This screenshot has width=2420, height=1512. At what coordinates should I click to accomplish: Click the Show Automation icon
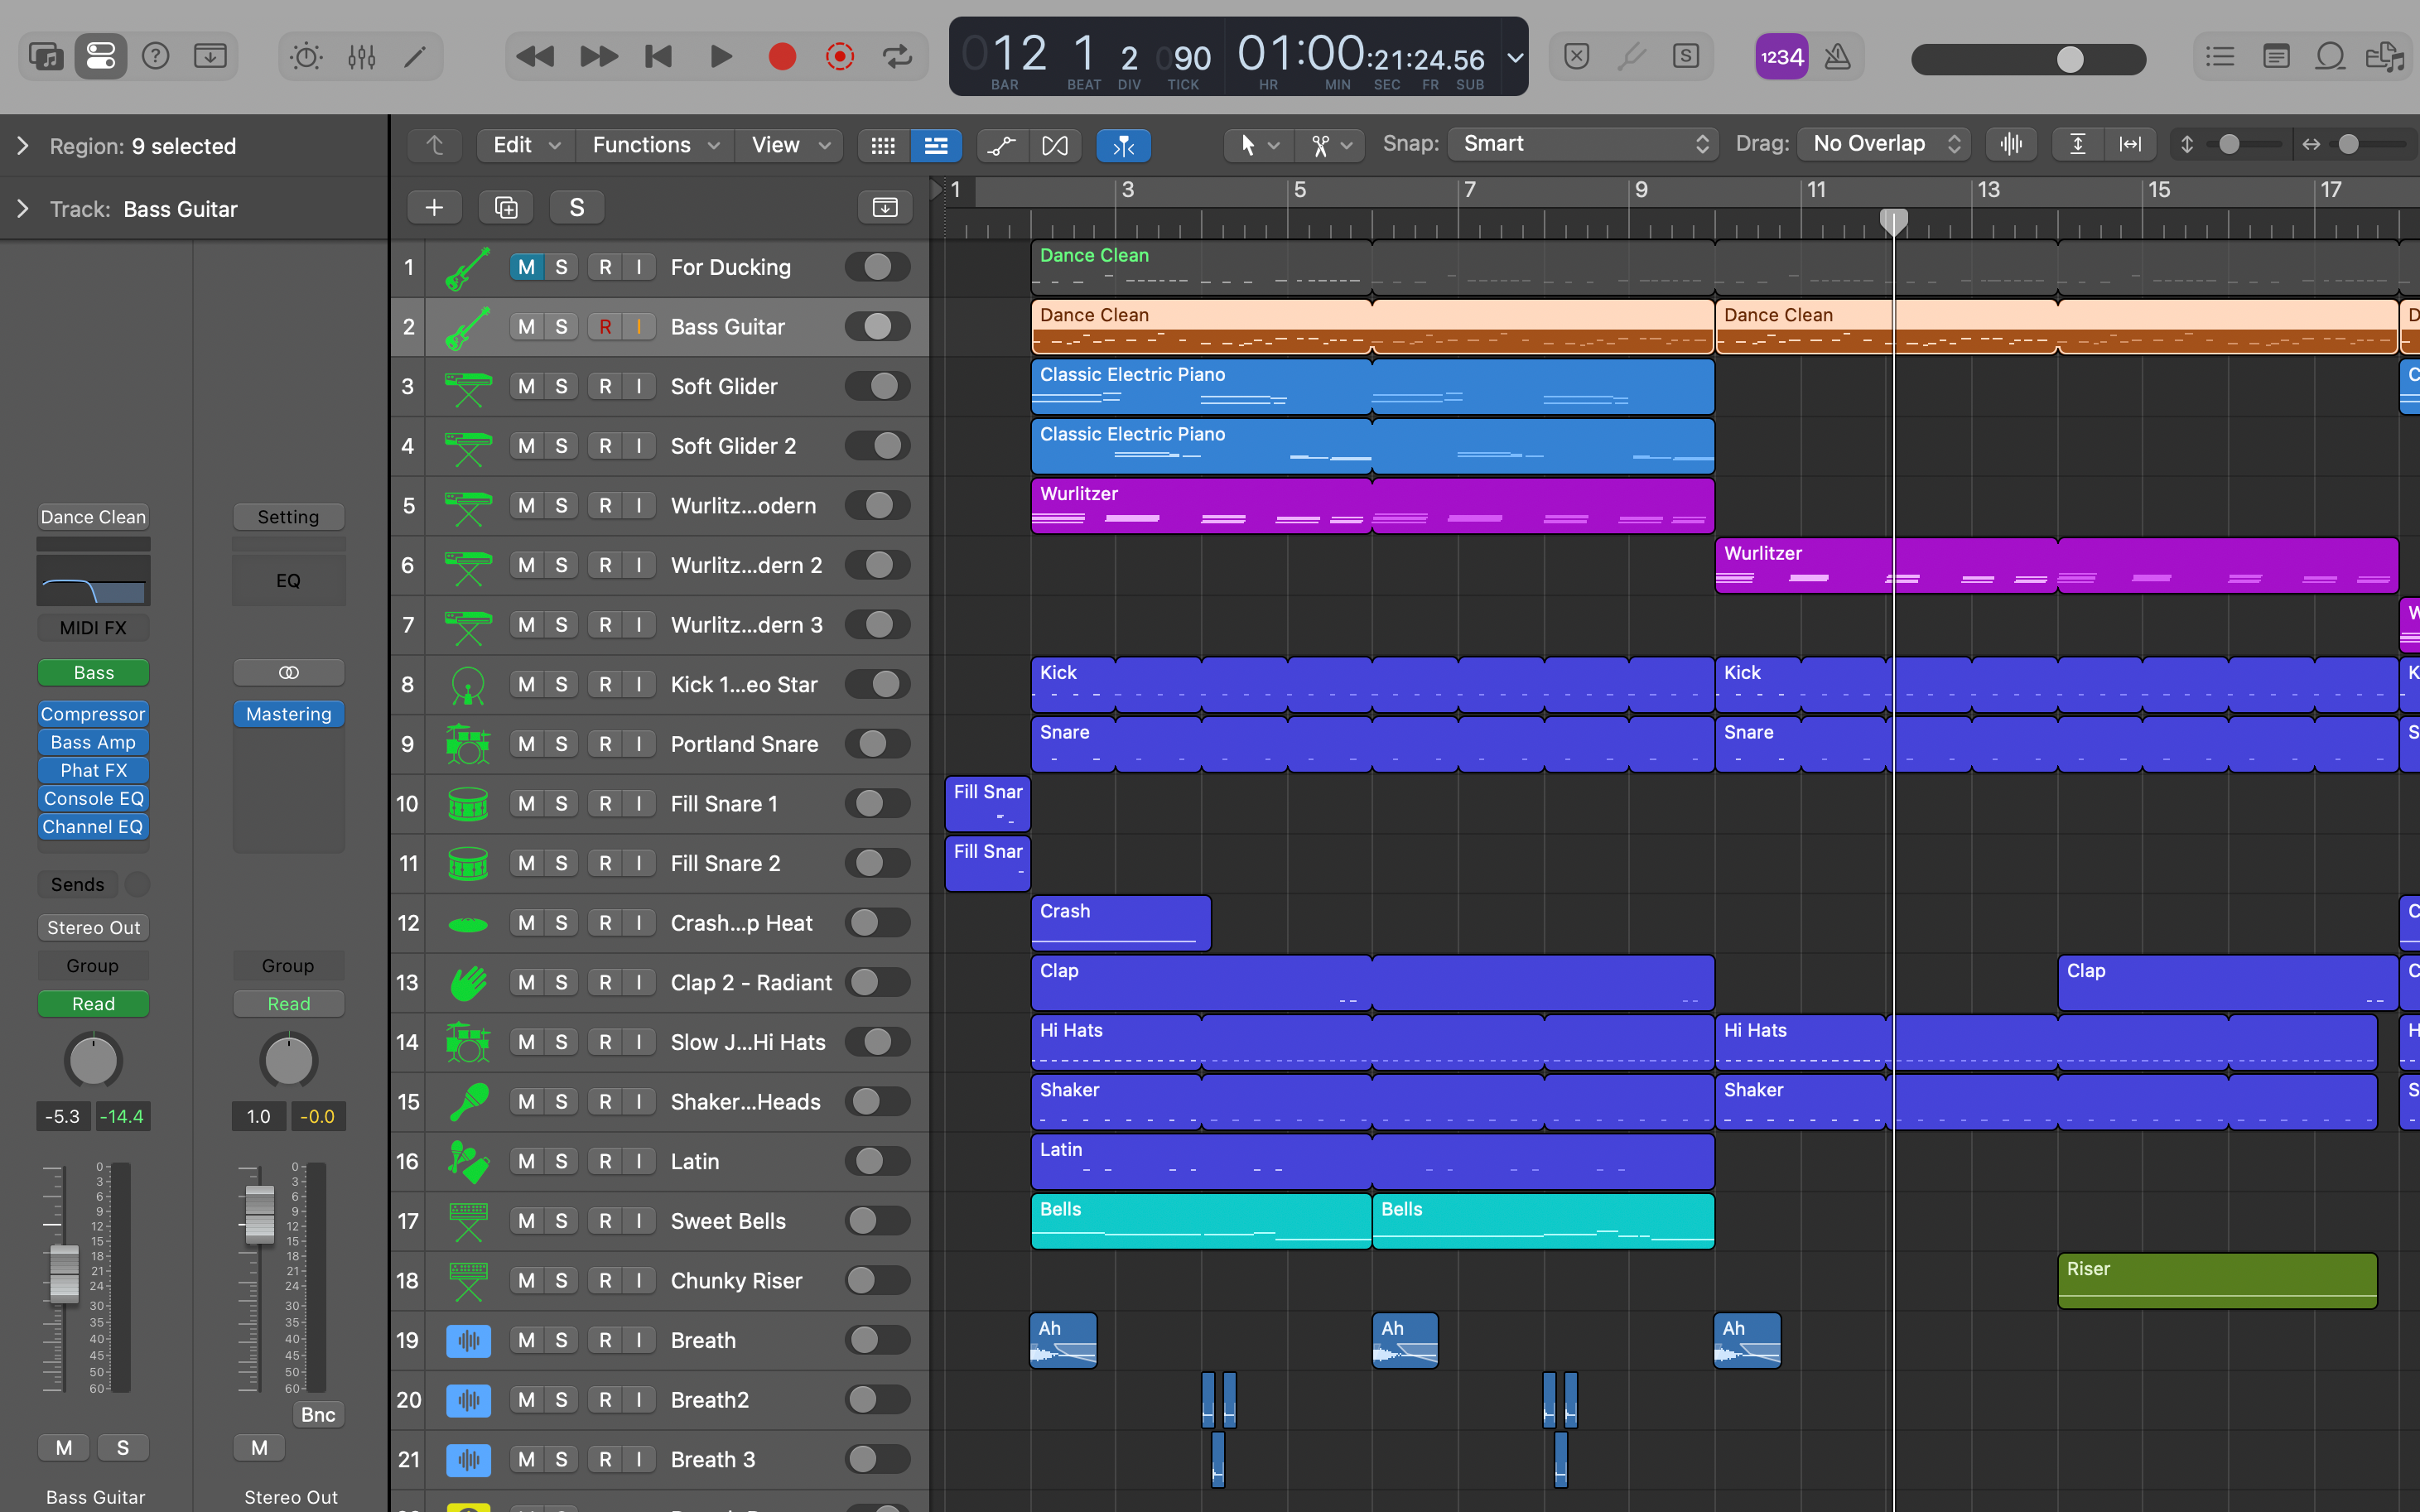1001,146
